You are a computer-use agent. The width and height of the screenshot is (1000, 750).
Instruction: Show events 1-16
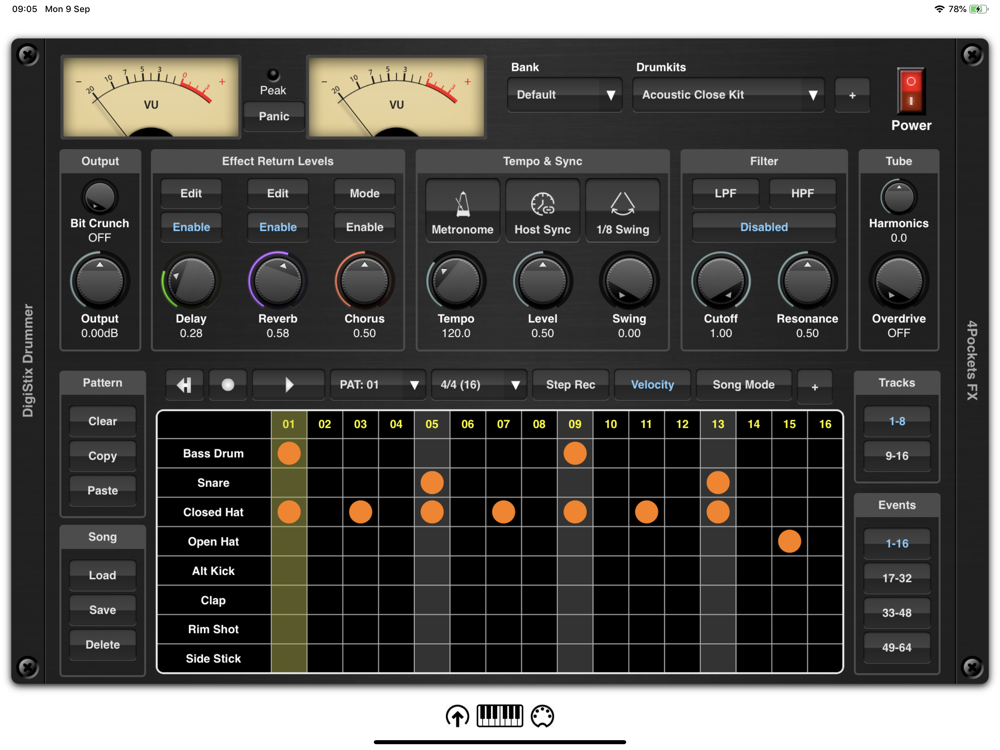(x=897, y=543)
